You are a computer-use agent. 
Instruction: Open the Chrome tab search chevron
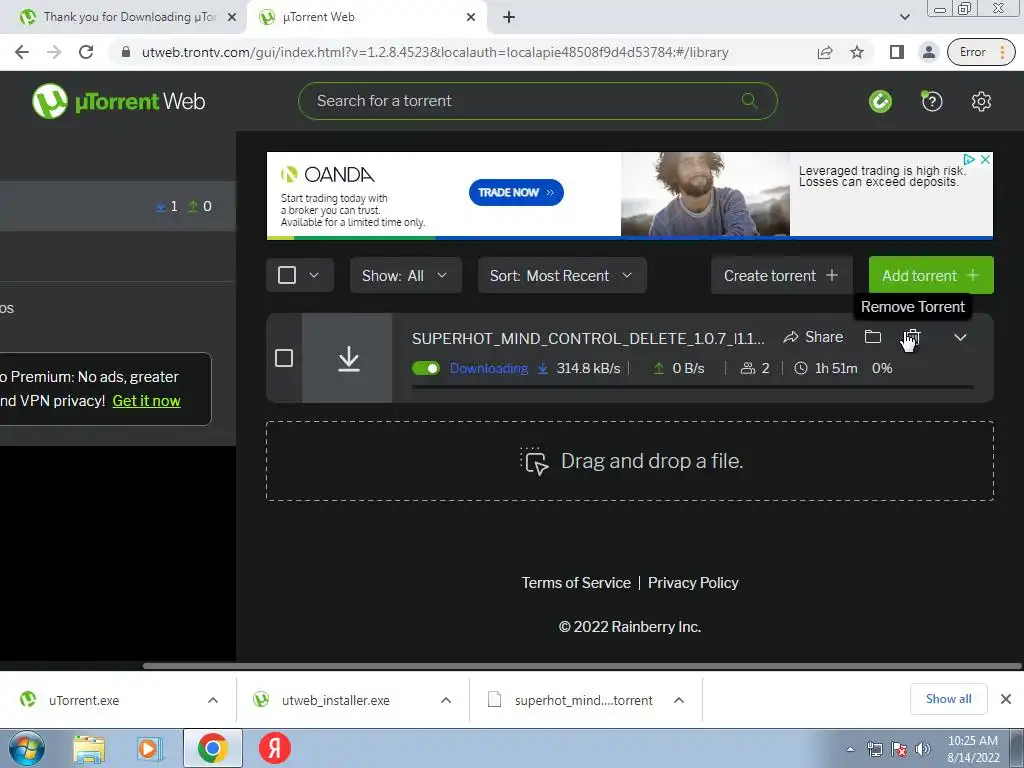[x=904, y=18]
